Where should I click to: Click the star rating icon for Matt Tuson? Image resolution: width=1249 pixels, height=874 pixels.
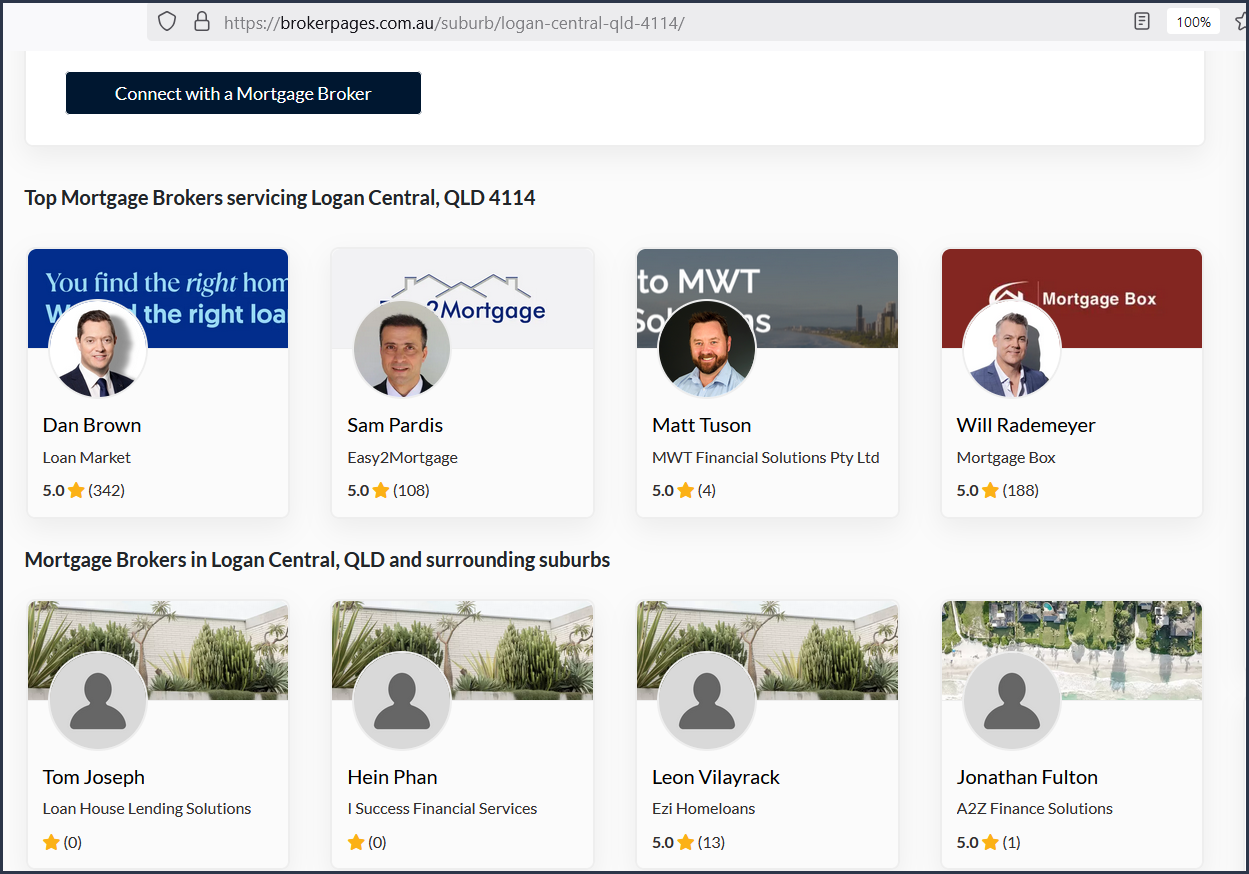click(x=685, y=490)
